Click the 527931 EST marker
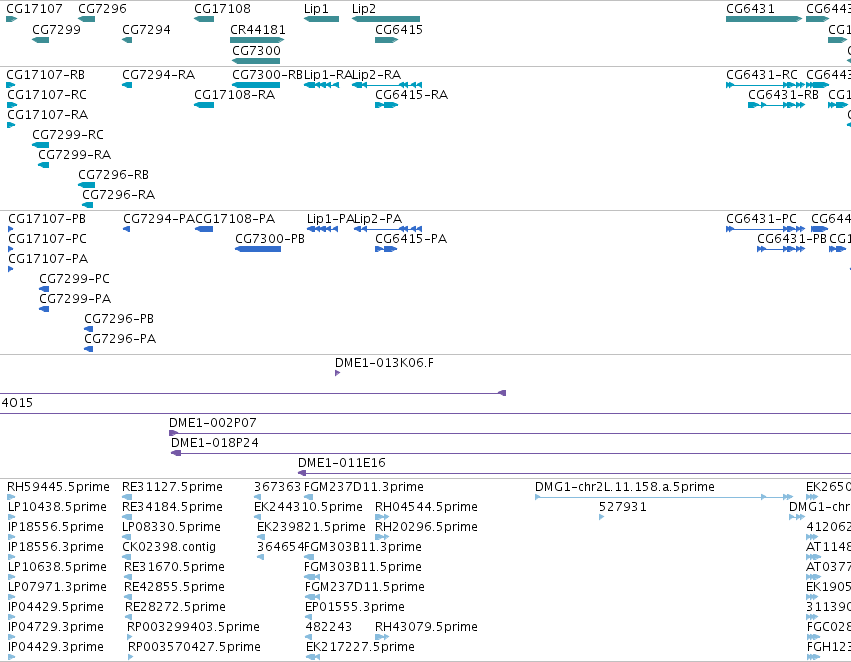This screenshot has height=662, width=851. pyautogui.click(x=601, y=517)
